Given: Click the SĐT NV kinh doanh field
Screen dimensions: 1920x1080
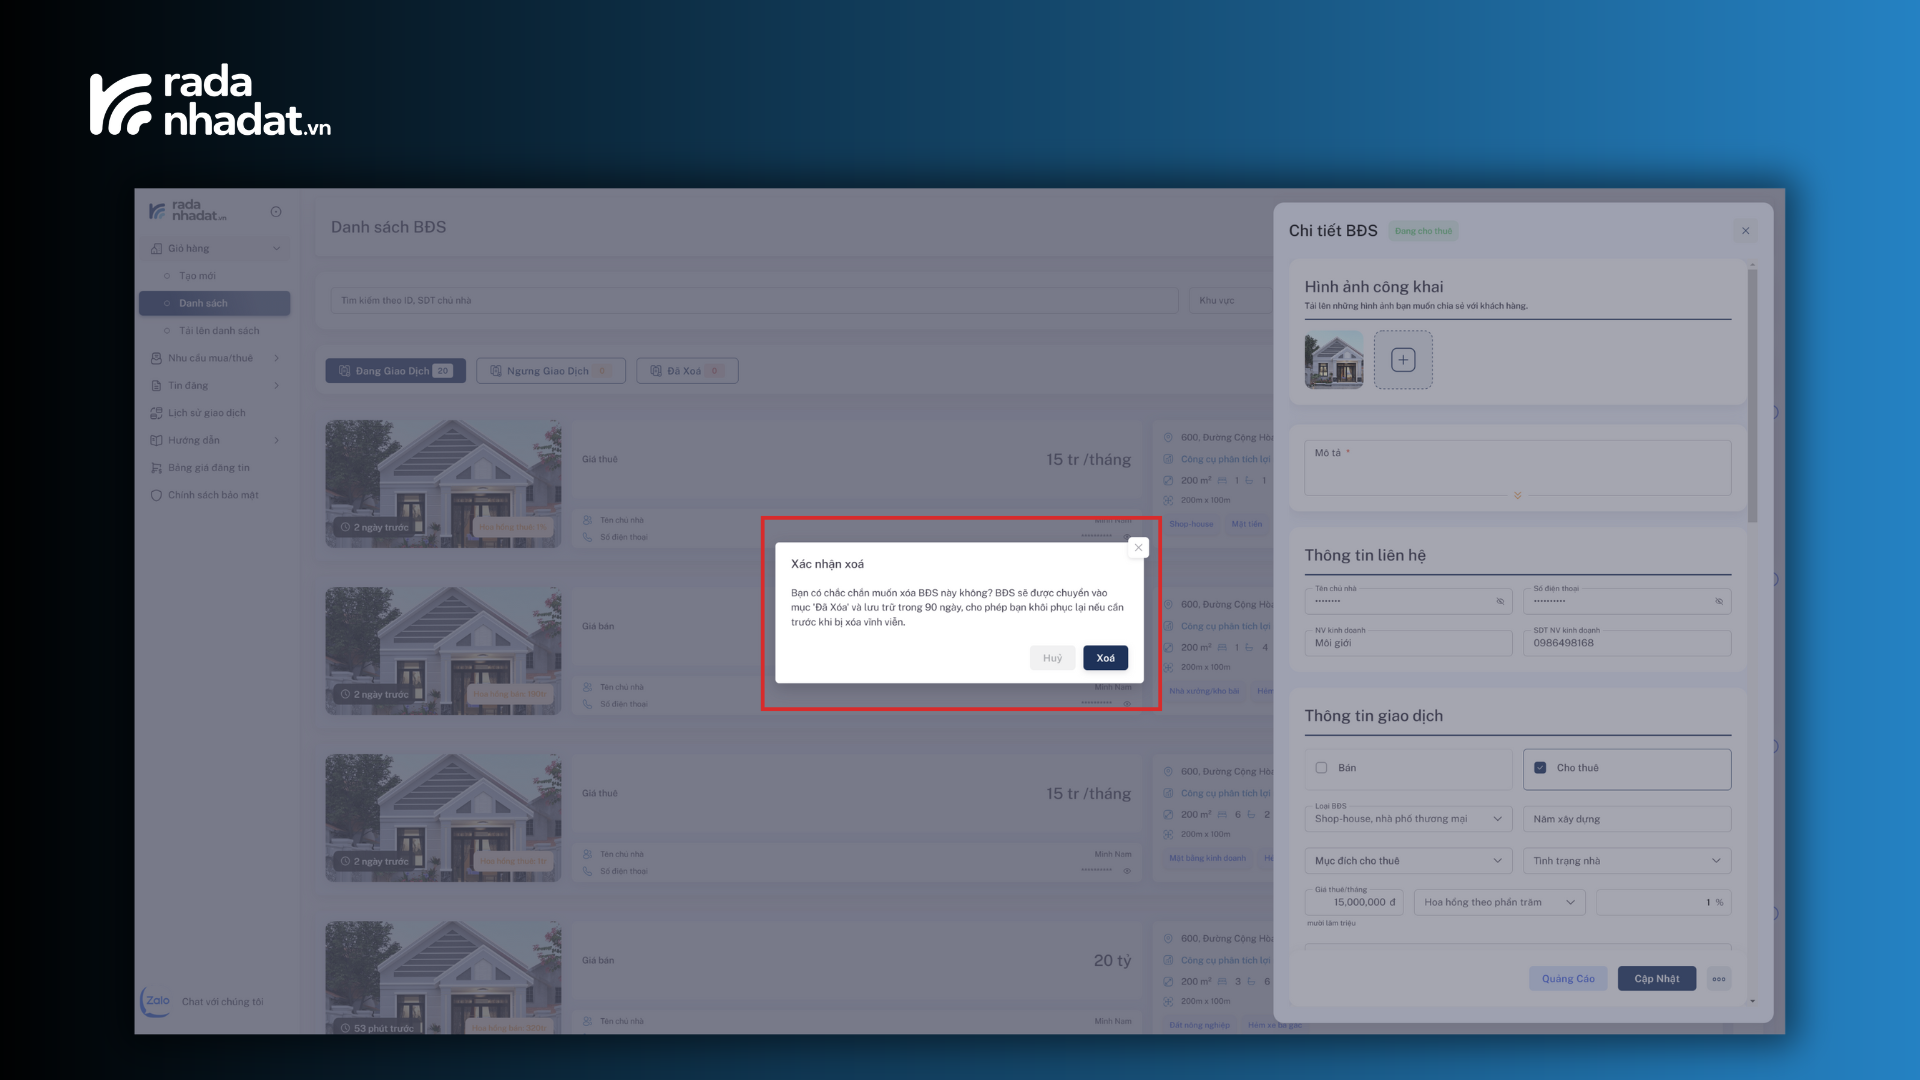Looking at the screenshot, I should 1627,643.
